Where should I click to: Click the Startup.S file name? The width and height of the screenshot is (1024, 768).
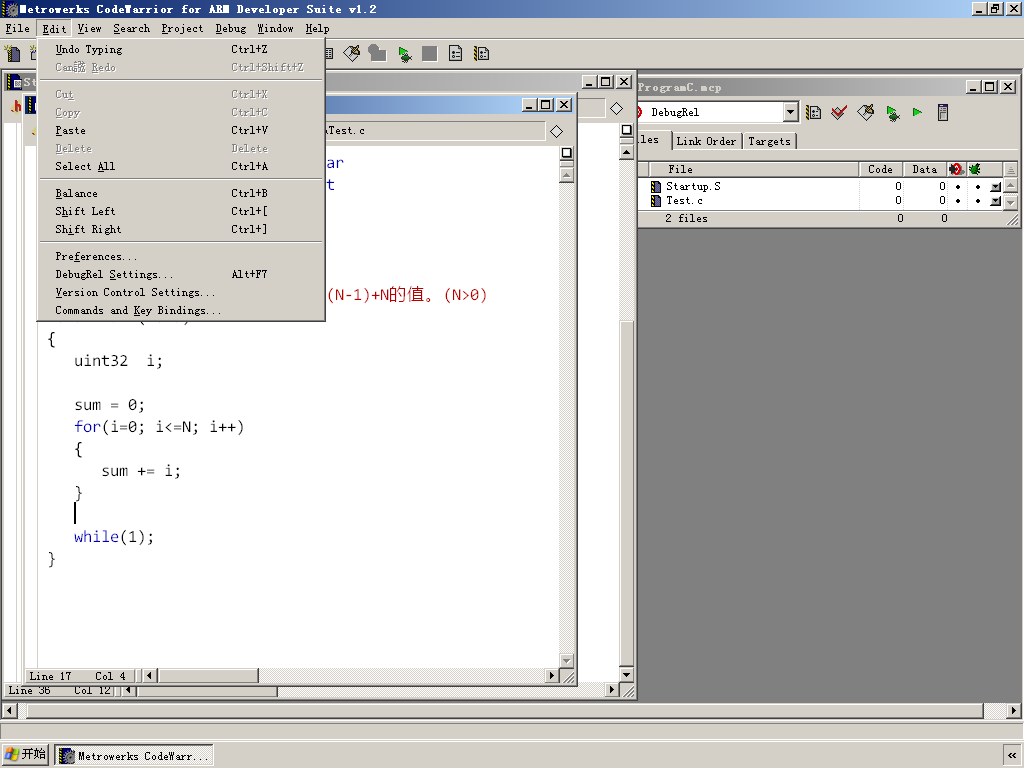694,187
